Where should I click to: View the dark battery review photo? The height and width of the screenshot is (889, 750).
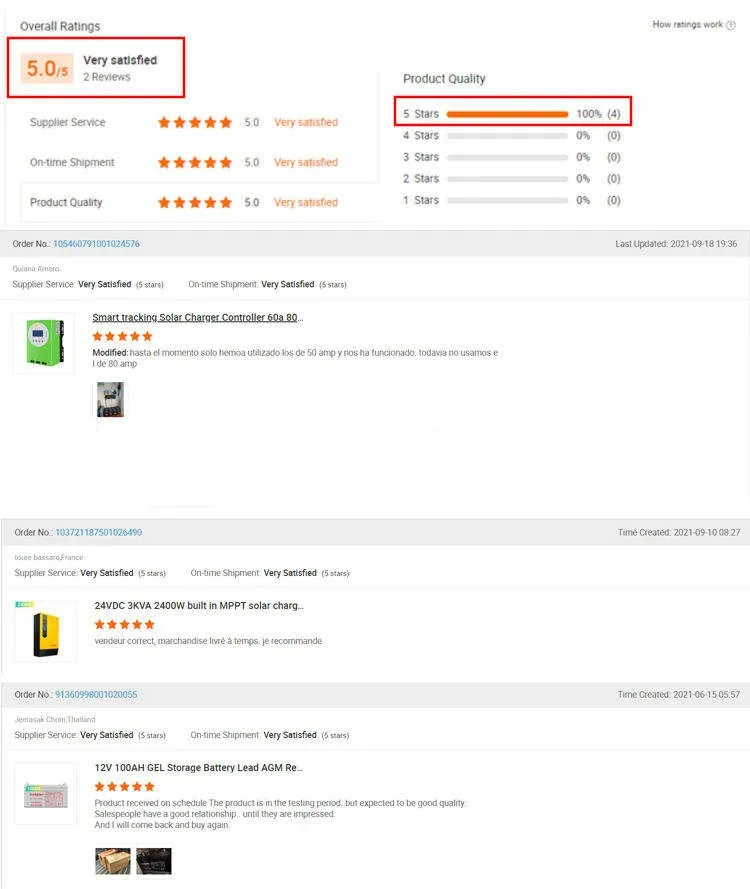click(154, 861)
